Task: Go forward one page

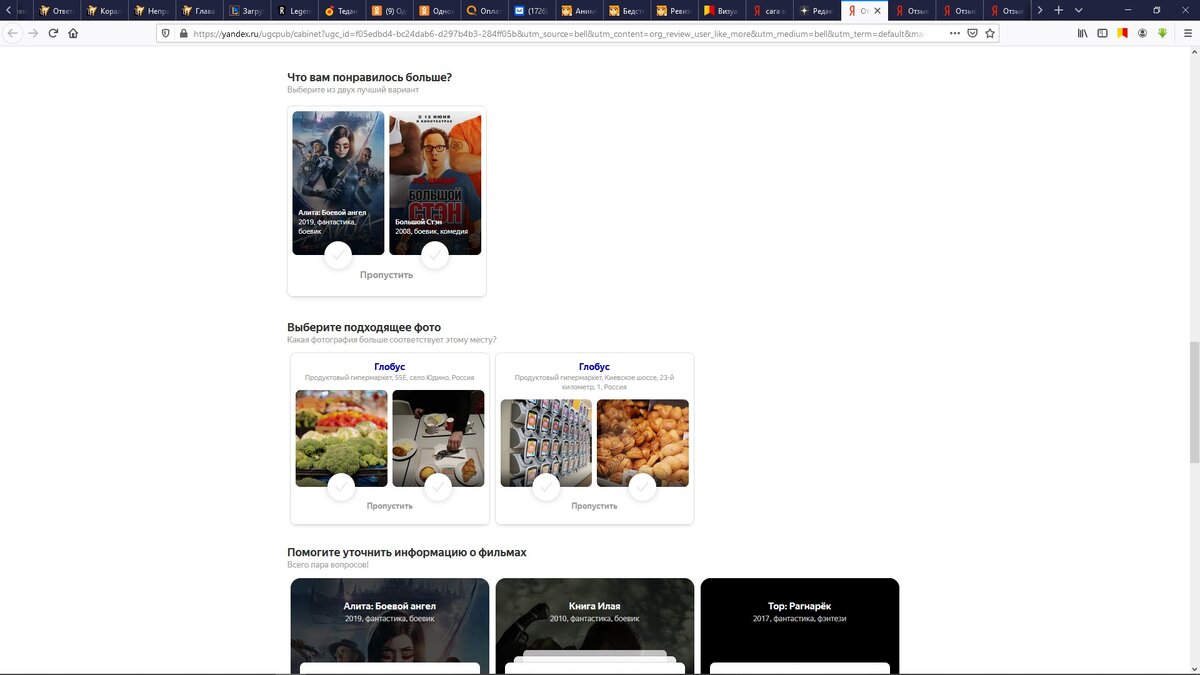Action: tap(33, 33)
